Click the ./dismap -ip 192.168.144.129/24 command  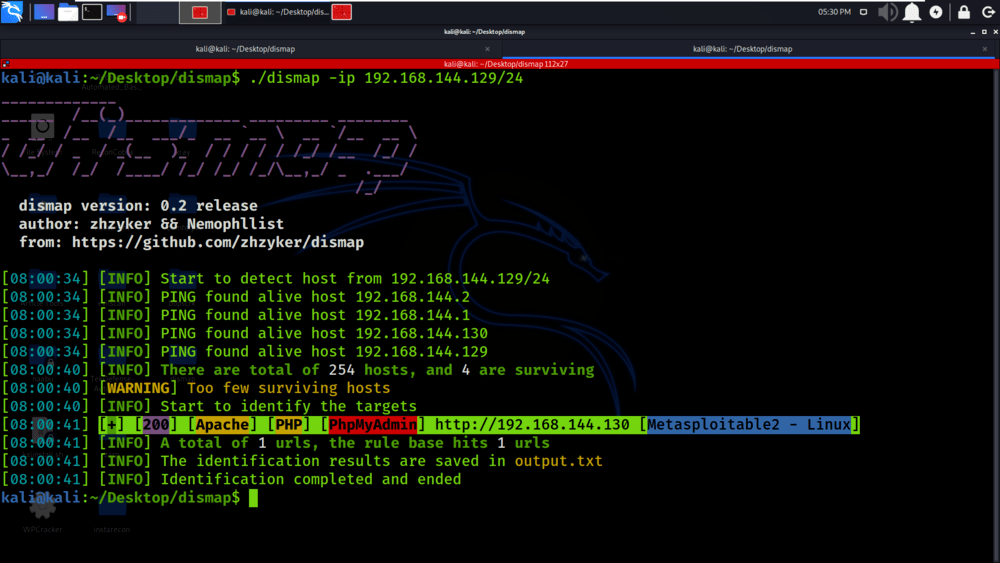(x=386, y=78)
